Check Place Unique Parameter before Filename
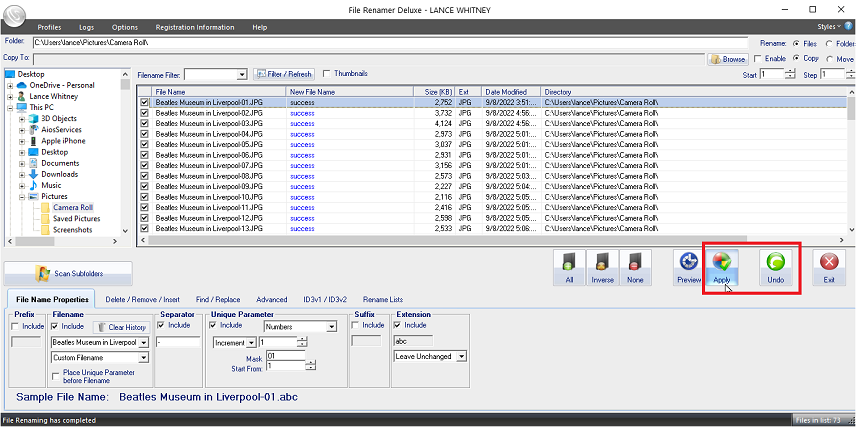Viewport: 856px width, 427px height. coord(56,376)
